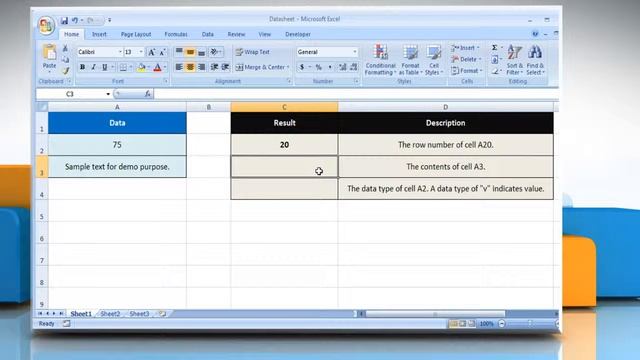Increase indent of cell contents
The height and width of the screenshot is (360, 640).
tap(225, 67)
